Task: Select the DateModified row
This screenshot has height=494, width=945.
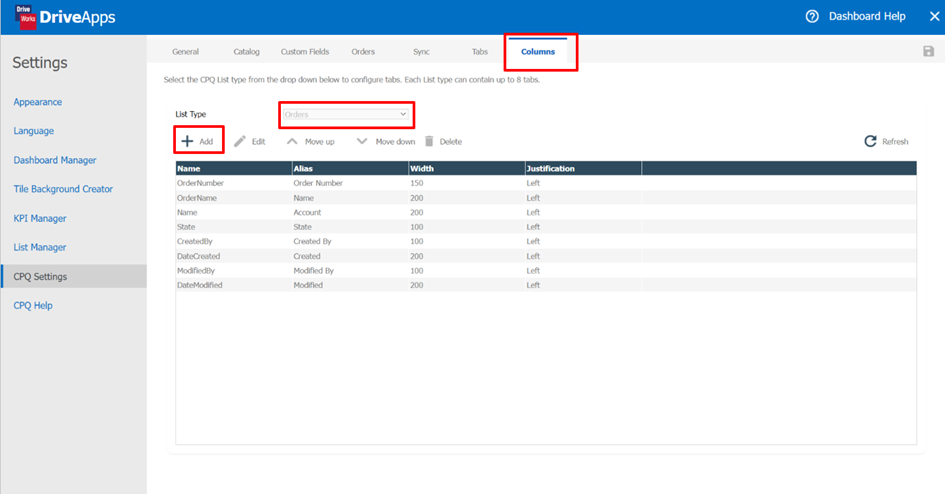Action: pyautogui.click(x=546, y=285)
